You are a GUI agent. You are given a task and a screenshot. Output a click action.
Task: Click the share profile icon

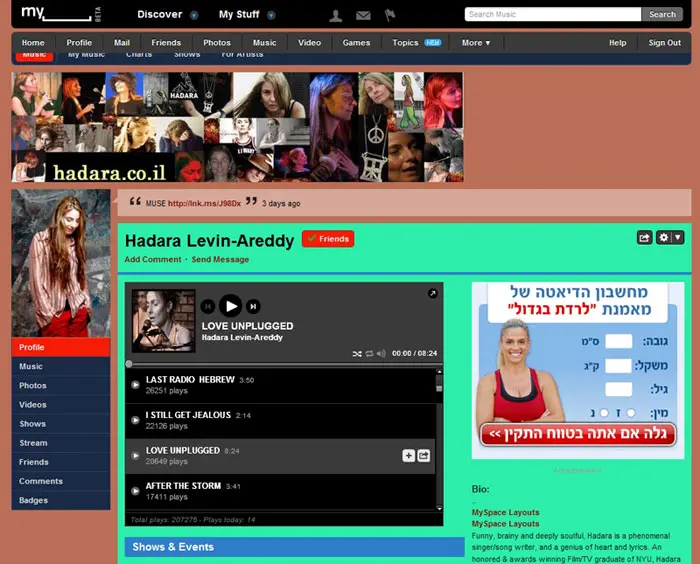pyautogui.click(x=645, y=238)
